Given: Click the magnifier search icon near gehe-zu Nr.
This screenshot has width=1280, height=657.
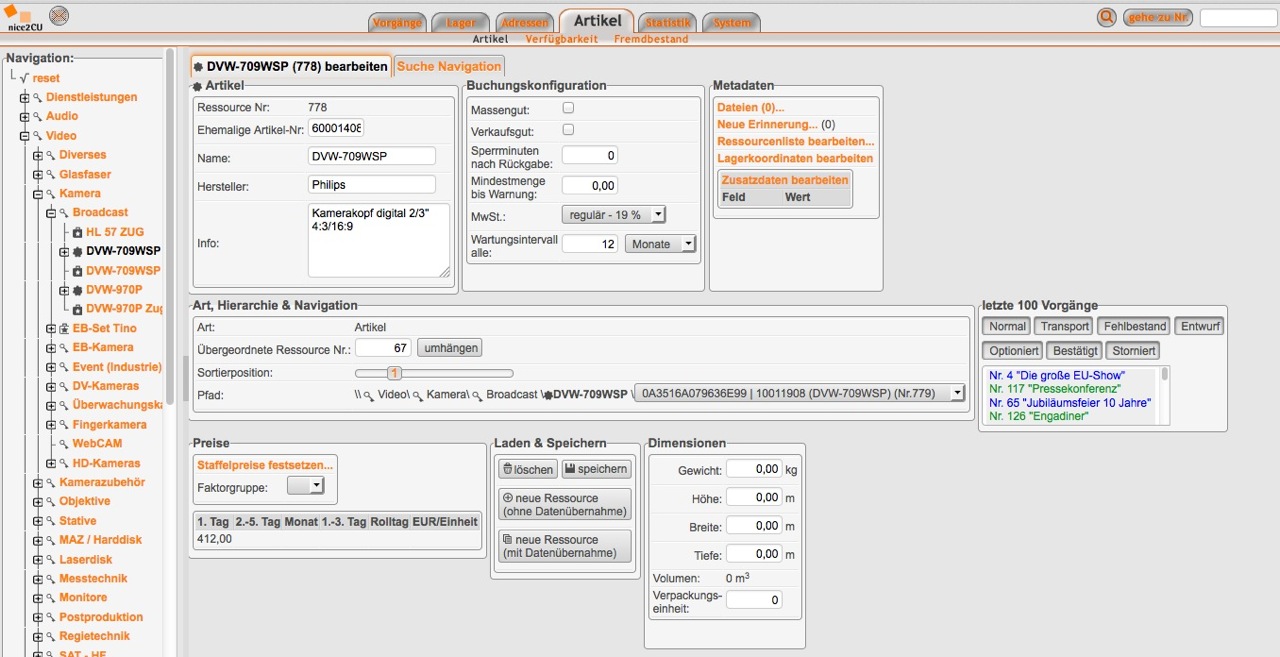Looking at the screenshot, I should 1106,17.
